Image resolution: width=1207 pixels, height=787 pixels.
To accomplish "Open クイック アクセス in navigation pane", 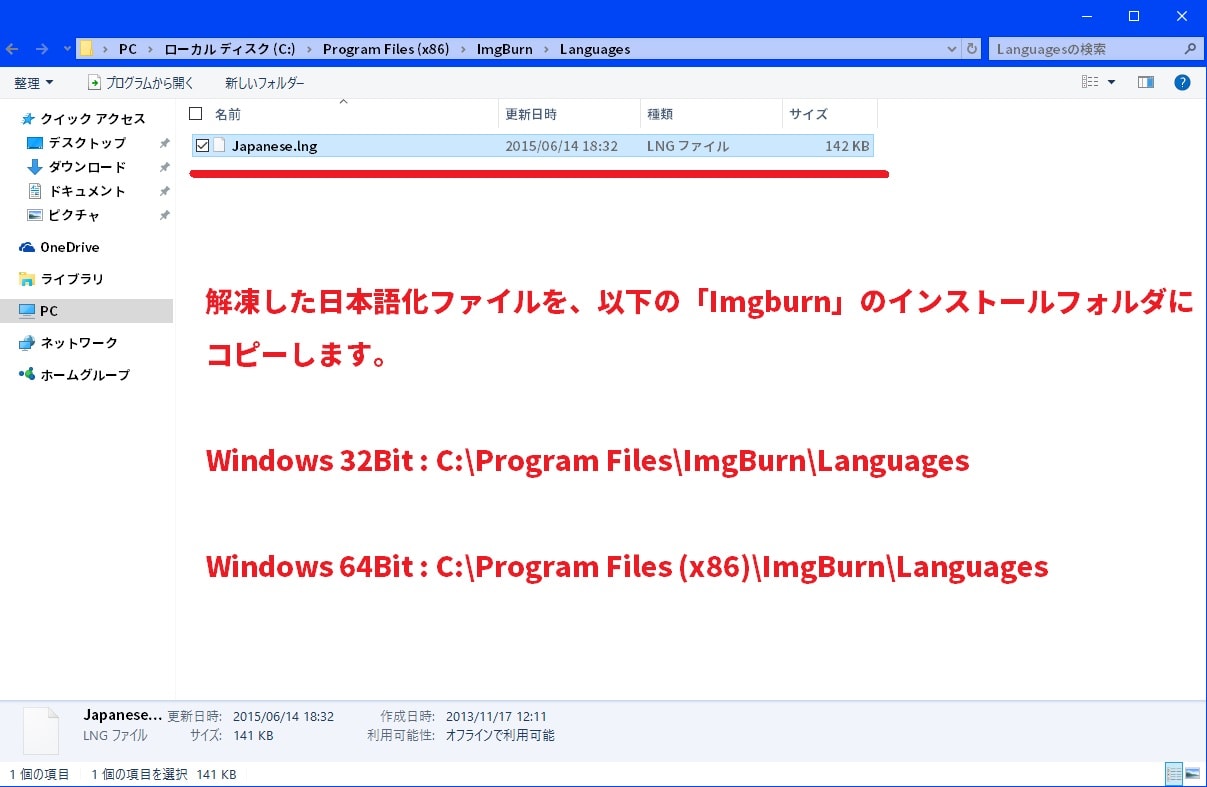I will tap(92, 119).
